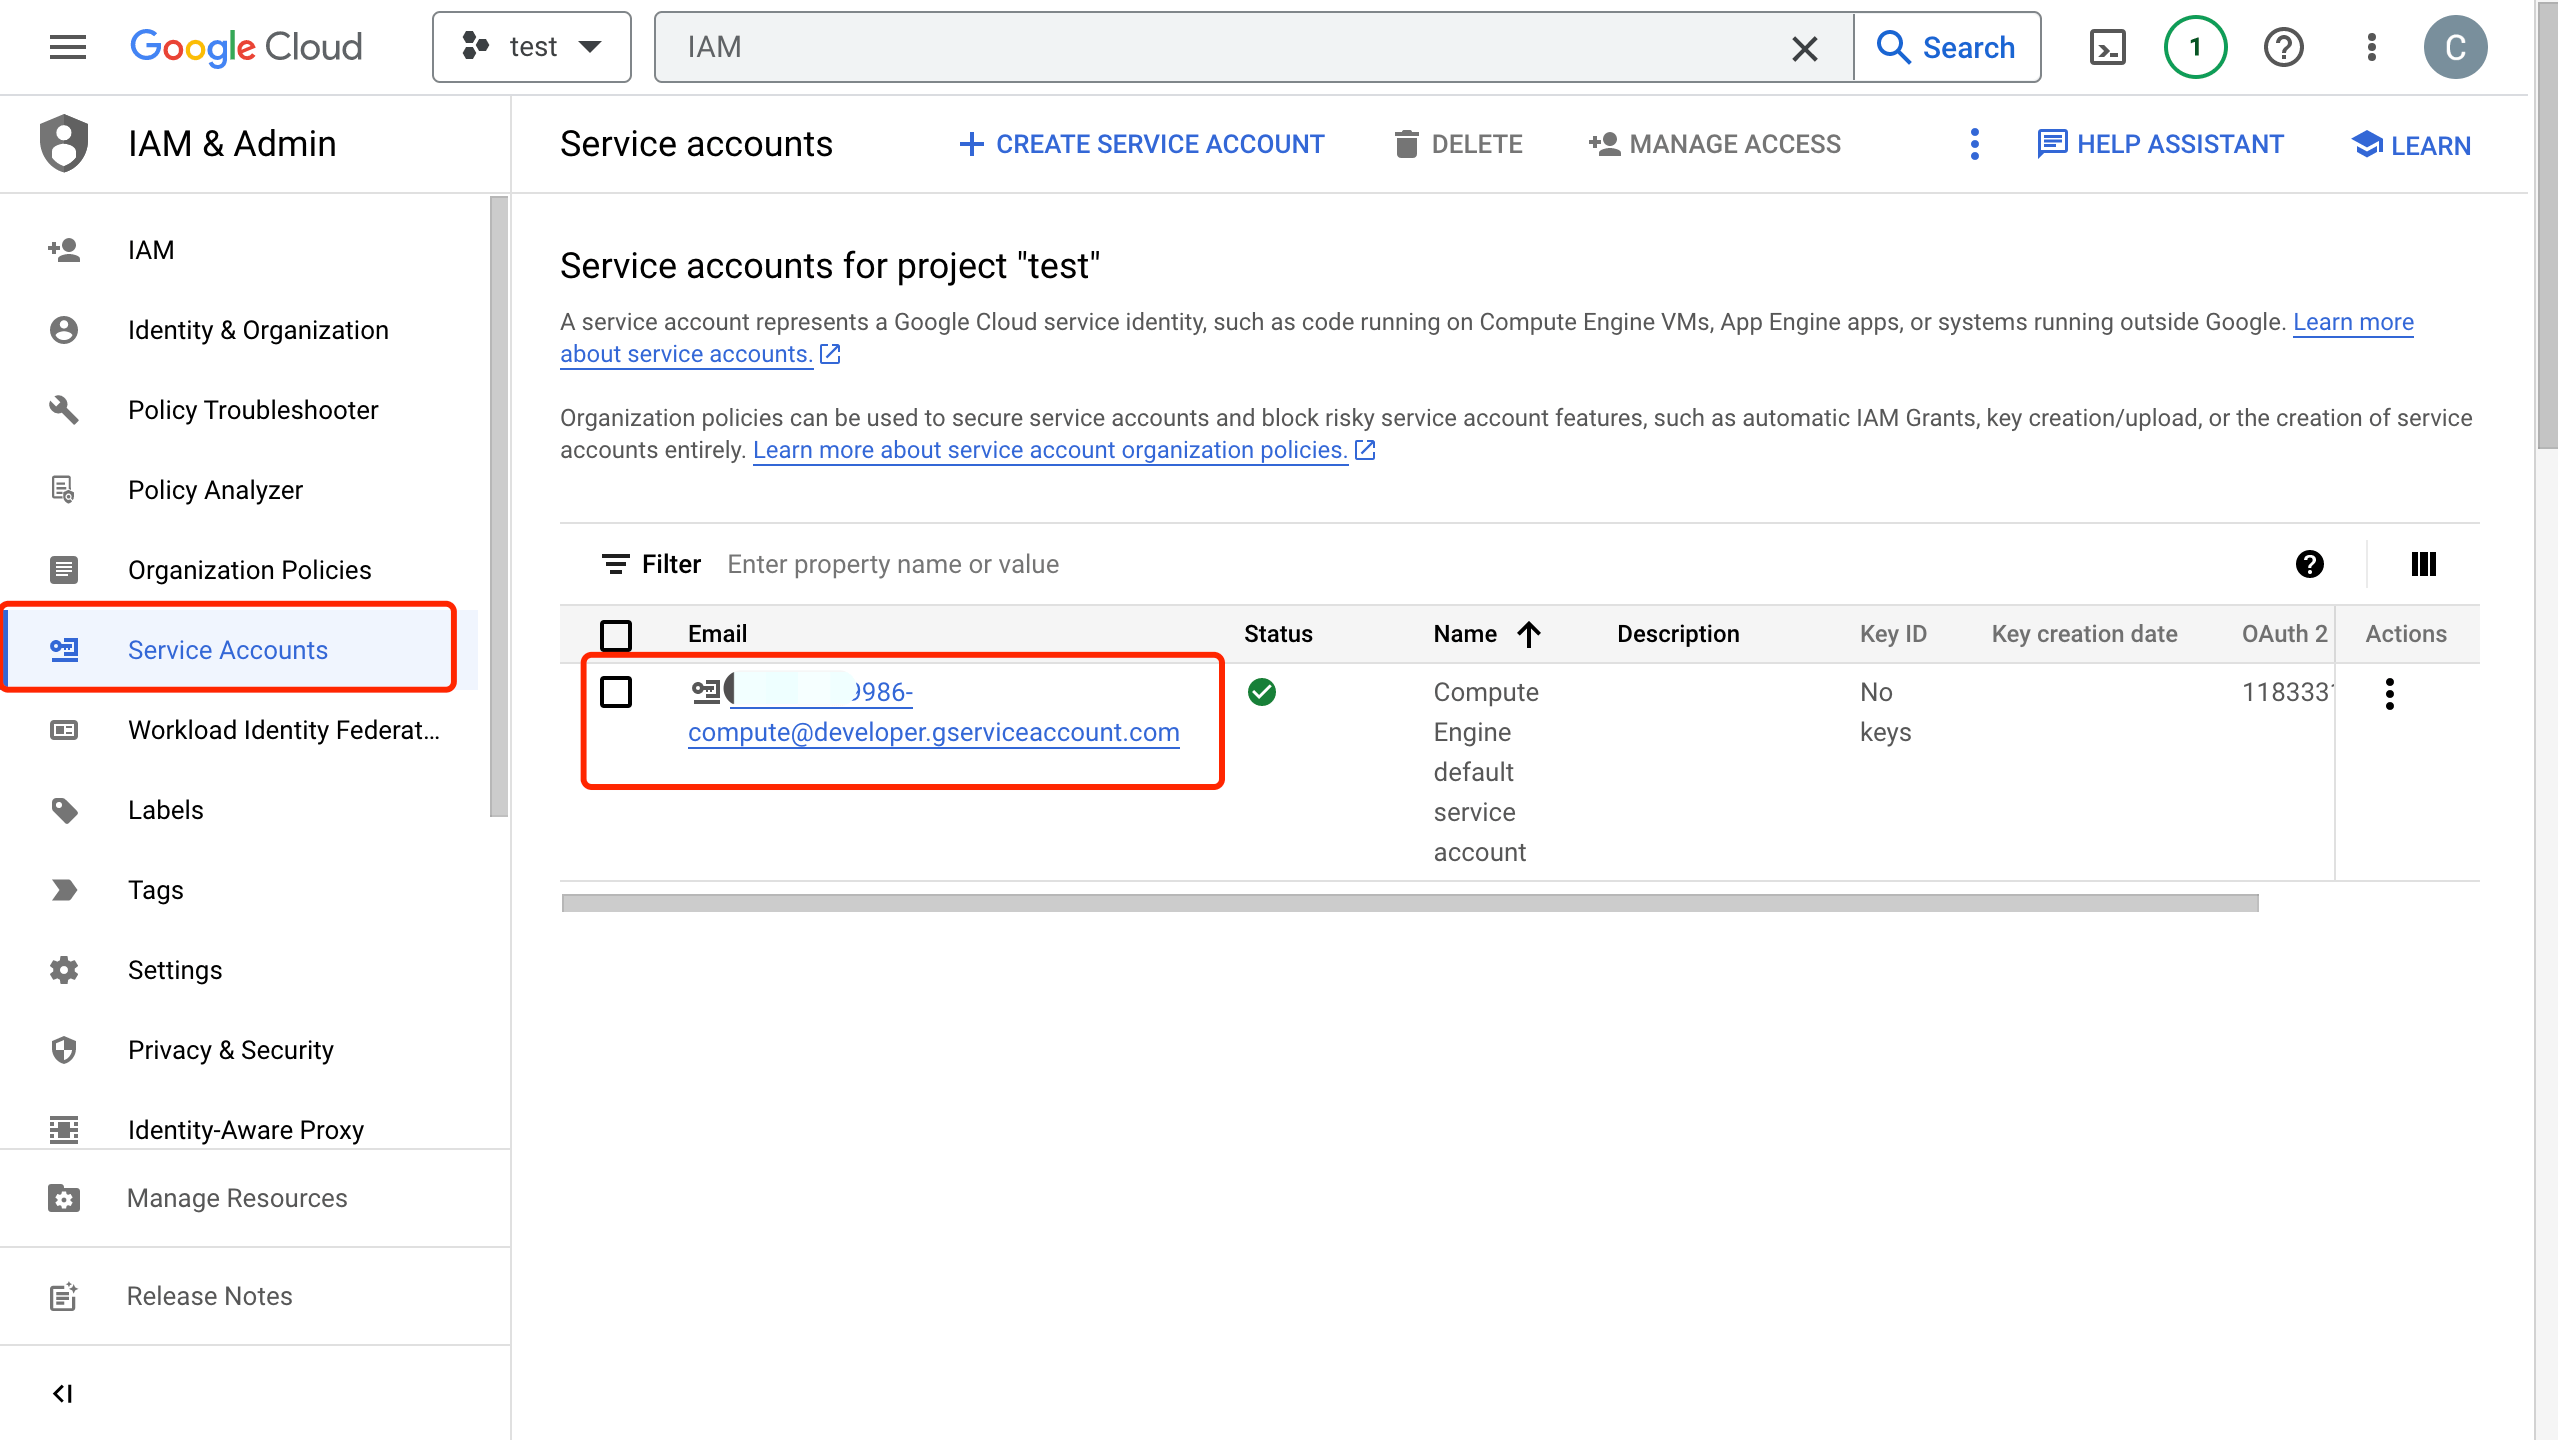The height and width of the screenshot is (1440, 2558).
Task: Open Workload Identity Federation
Action: point(284,730)
